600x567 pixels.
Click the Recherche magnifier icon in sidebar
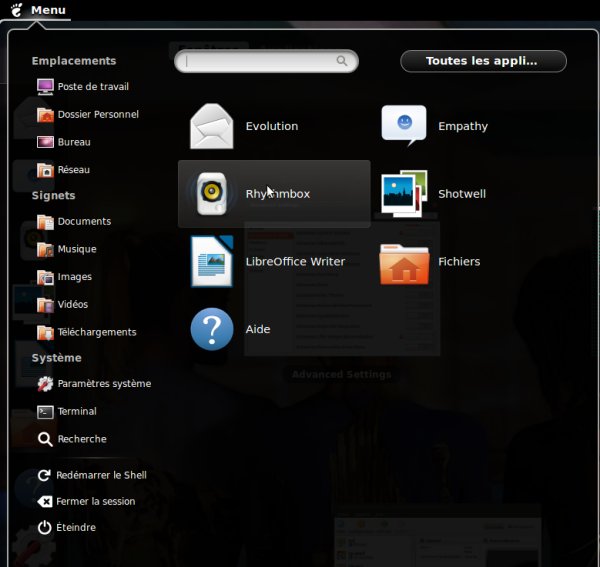pyautogui.click(x=45, y=439)
